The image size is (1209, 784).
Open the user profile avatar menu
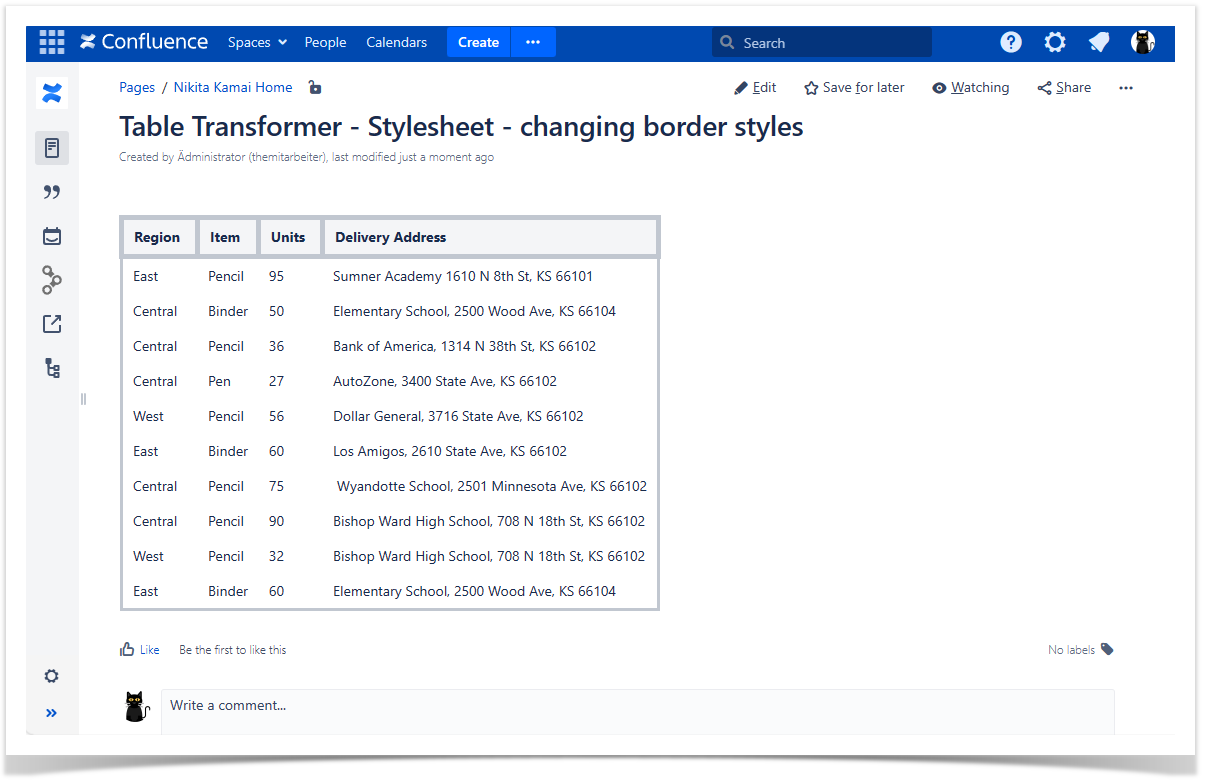coord(1142,42)
